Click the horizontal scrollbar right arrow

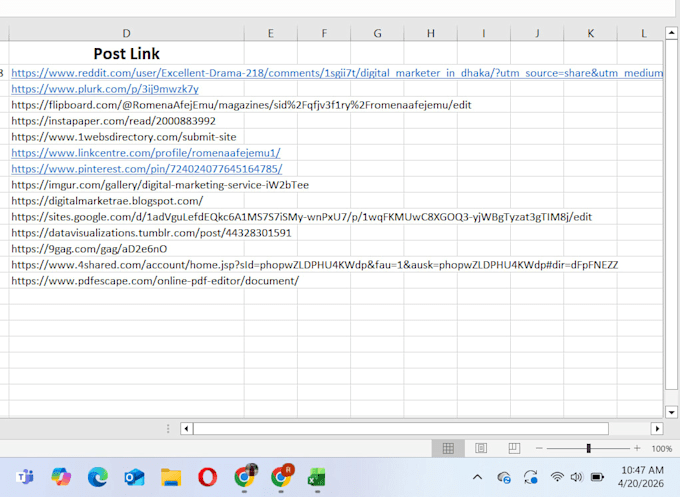point(657,428)
